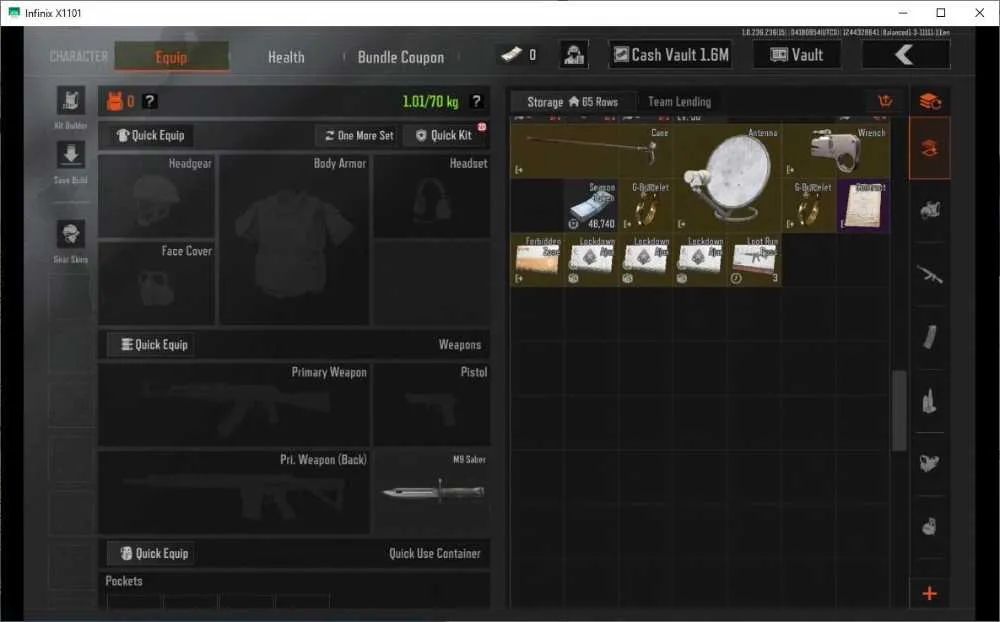The height and width of the screenshot is (622, 1000).
Task: Select the Cane item in storage
Action: pos(592,151)
